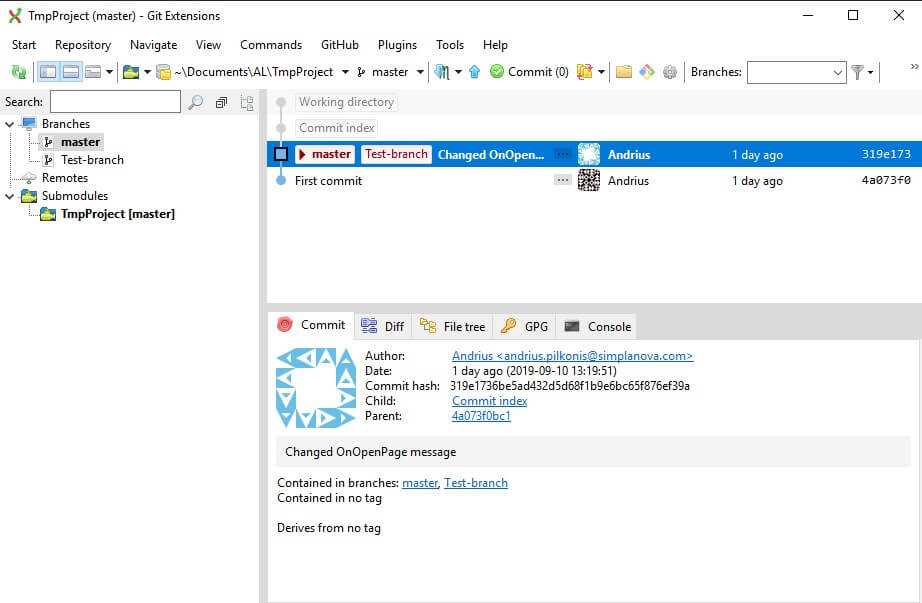Click Andrius avatar on the 4a073f0 commit
Screen dimensions: 922x603
pos(589,180)
